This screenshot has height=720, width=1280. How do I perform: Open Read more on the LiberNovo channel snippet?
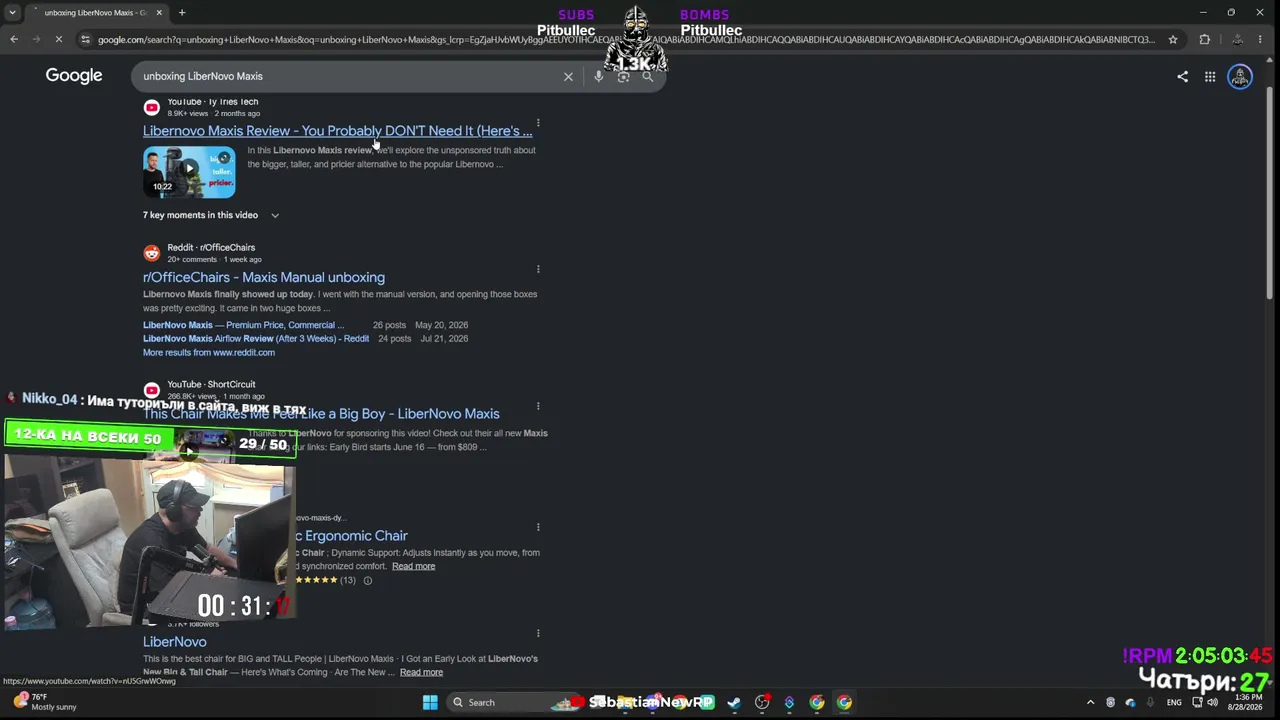click(421, 672)
